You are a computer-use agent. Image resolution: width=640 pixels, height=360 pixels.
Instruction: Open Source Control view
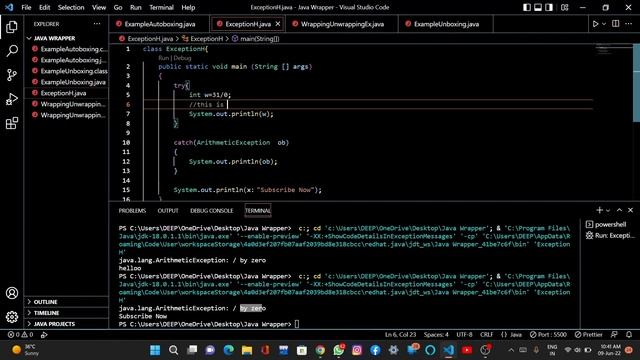pyautogui.click(x=12, y=75)
